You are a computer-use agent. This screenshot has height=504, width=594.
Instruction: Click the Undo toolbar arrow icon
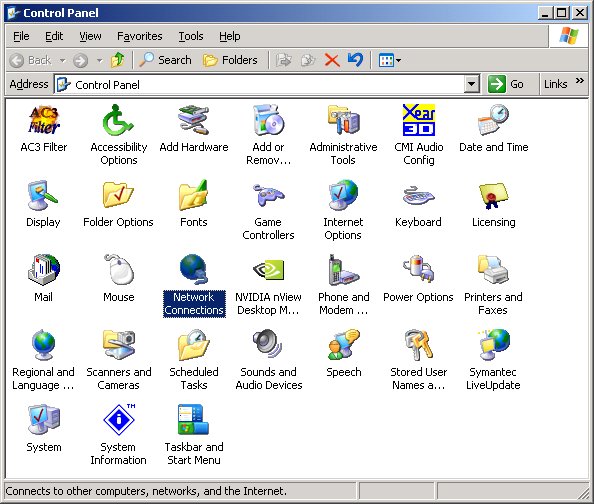[355, 60]
